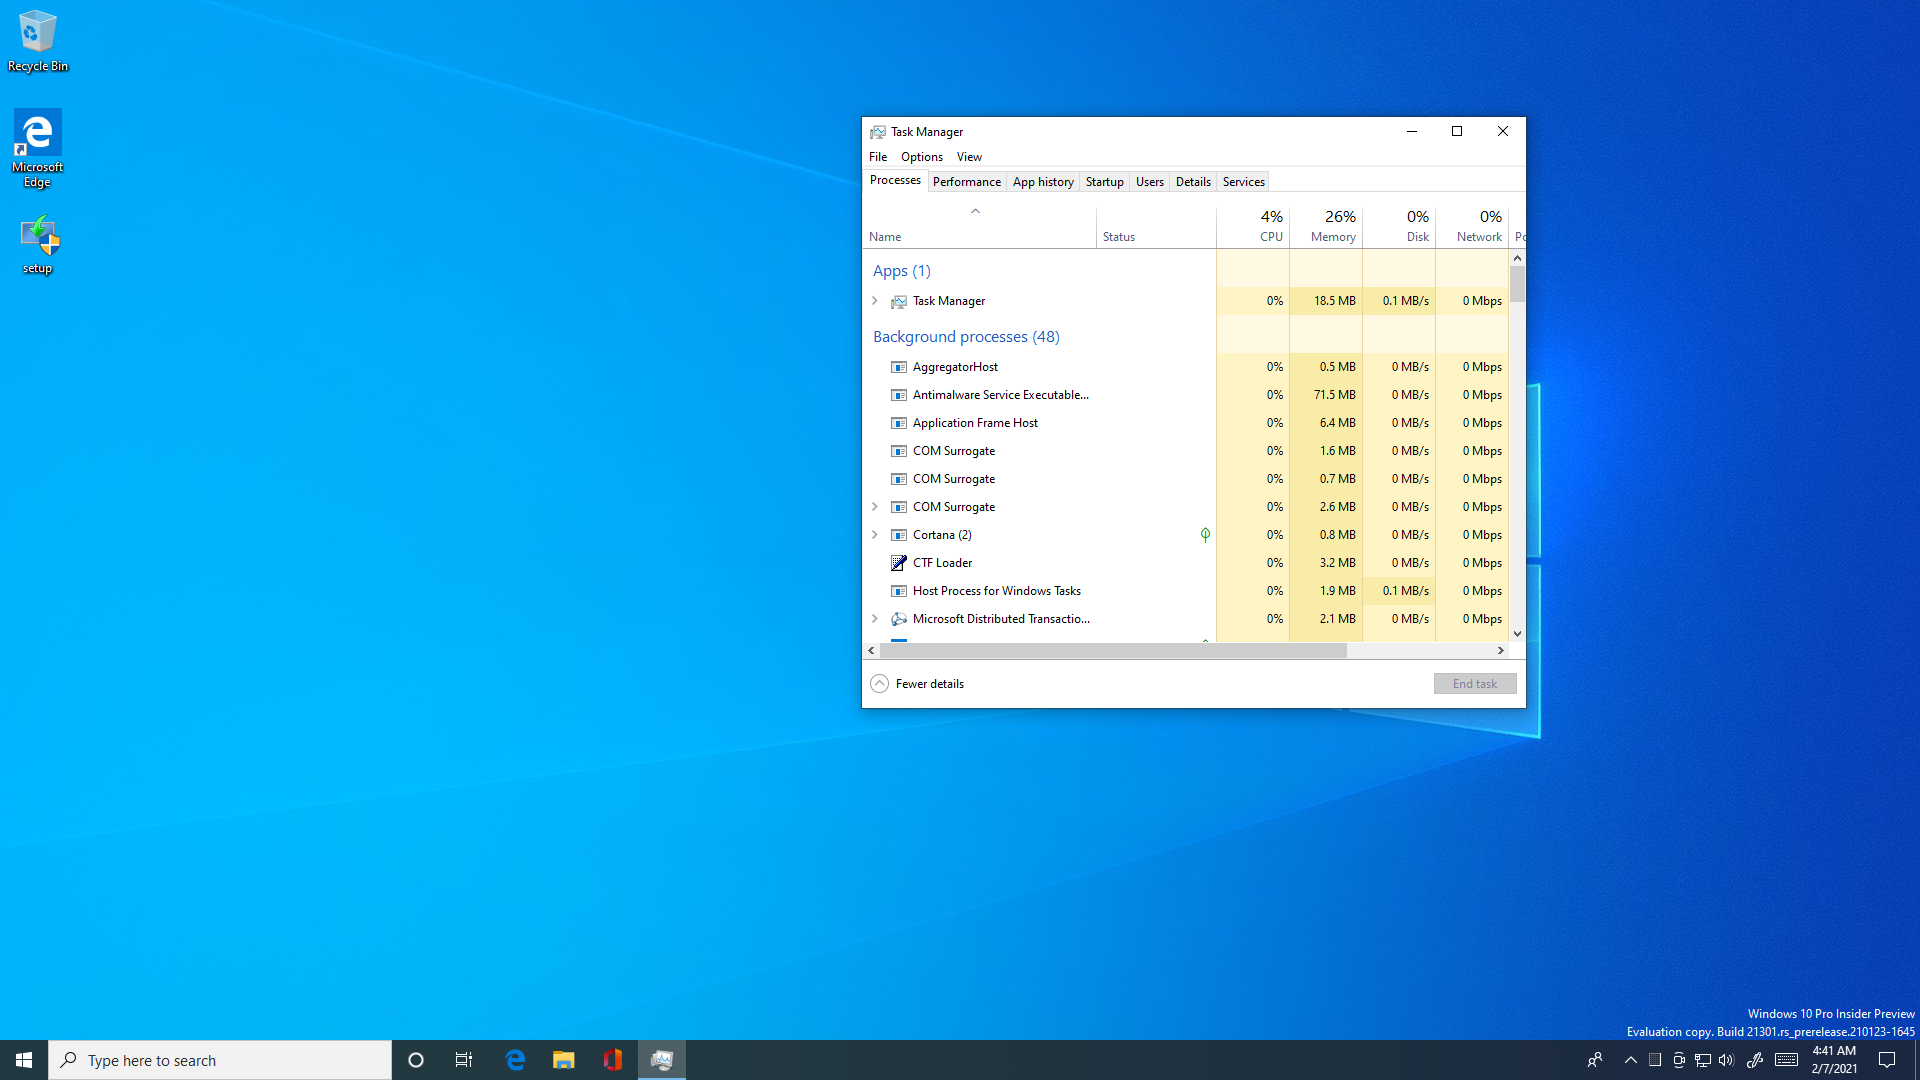Launch the Office taskbar icon
This screenshot has height=1080, width=1920.
pyautogui.click(x=612, y=1060)
